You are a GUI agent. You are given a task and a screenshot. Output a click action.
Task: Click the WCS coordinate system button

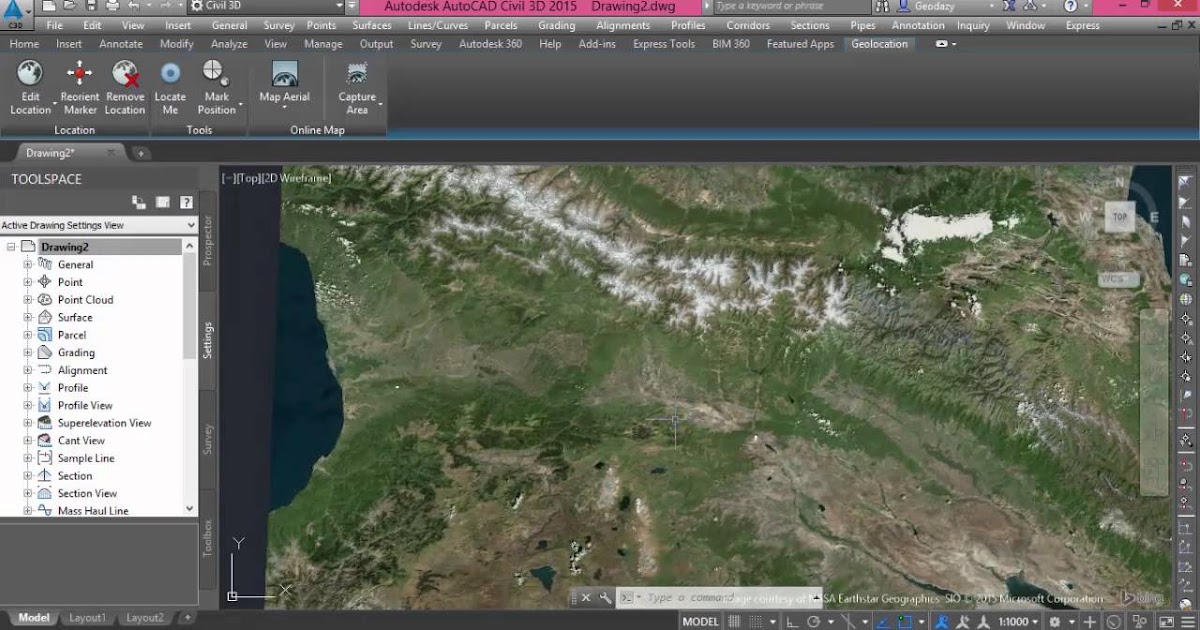(x=1117, y=279)
